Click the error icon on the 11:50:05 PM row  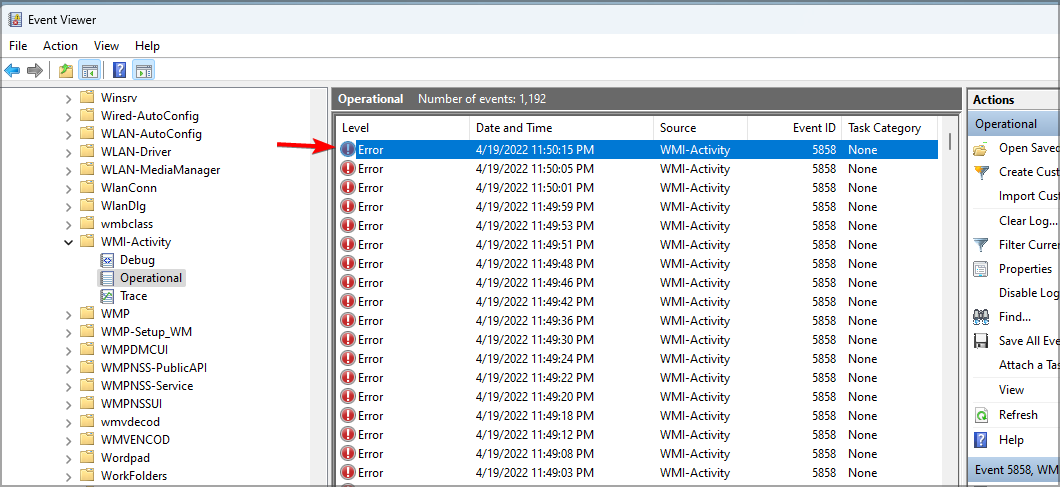[x=347, y=168]
